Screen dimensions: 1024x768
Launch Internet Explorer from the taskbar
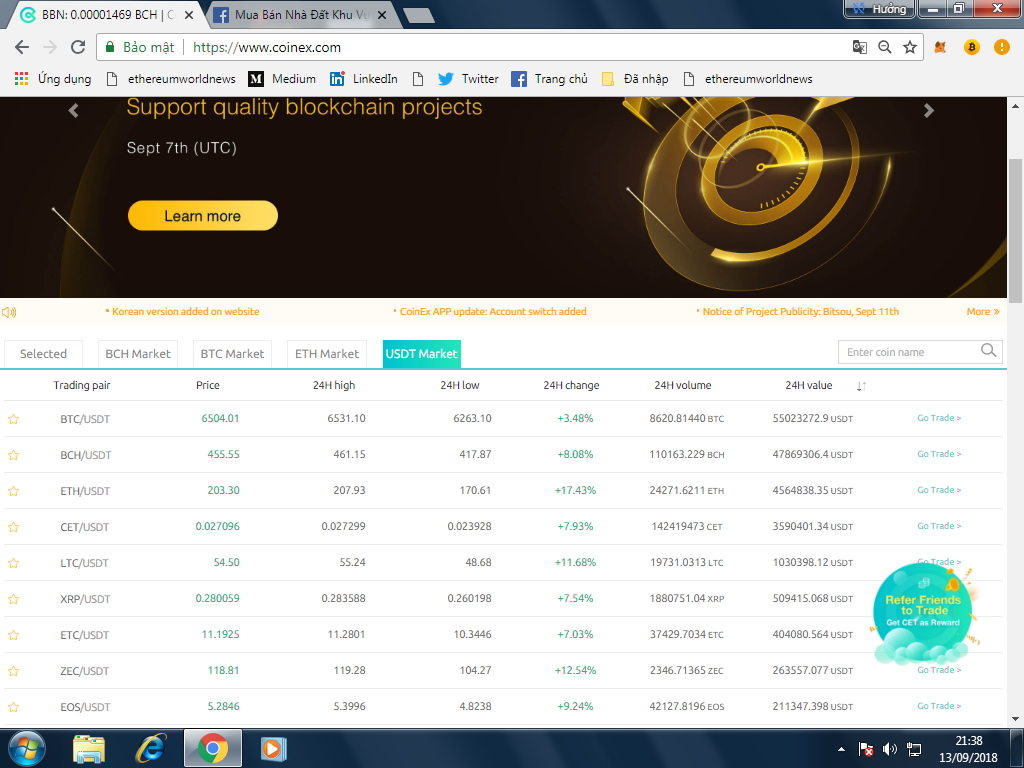[151, 748]
